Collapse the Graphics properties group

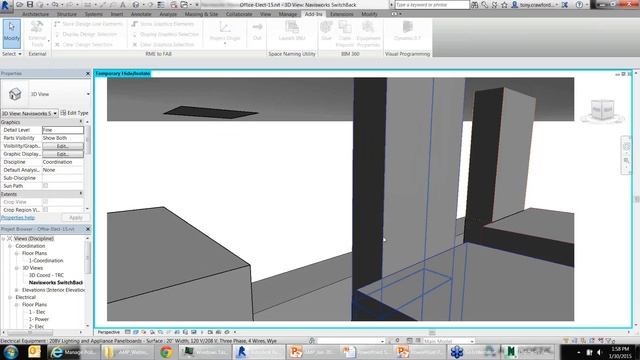80,122
